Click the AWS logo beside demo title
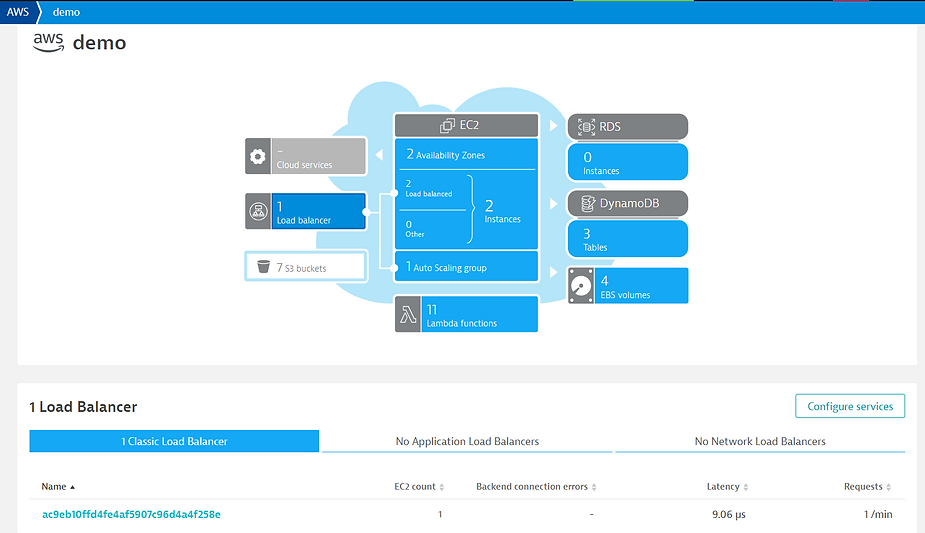The width and height of the screenshot is (925, 533). pos(48,42)
